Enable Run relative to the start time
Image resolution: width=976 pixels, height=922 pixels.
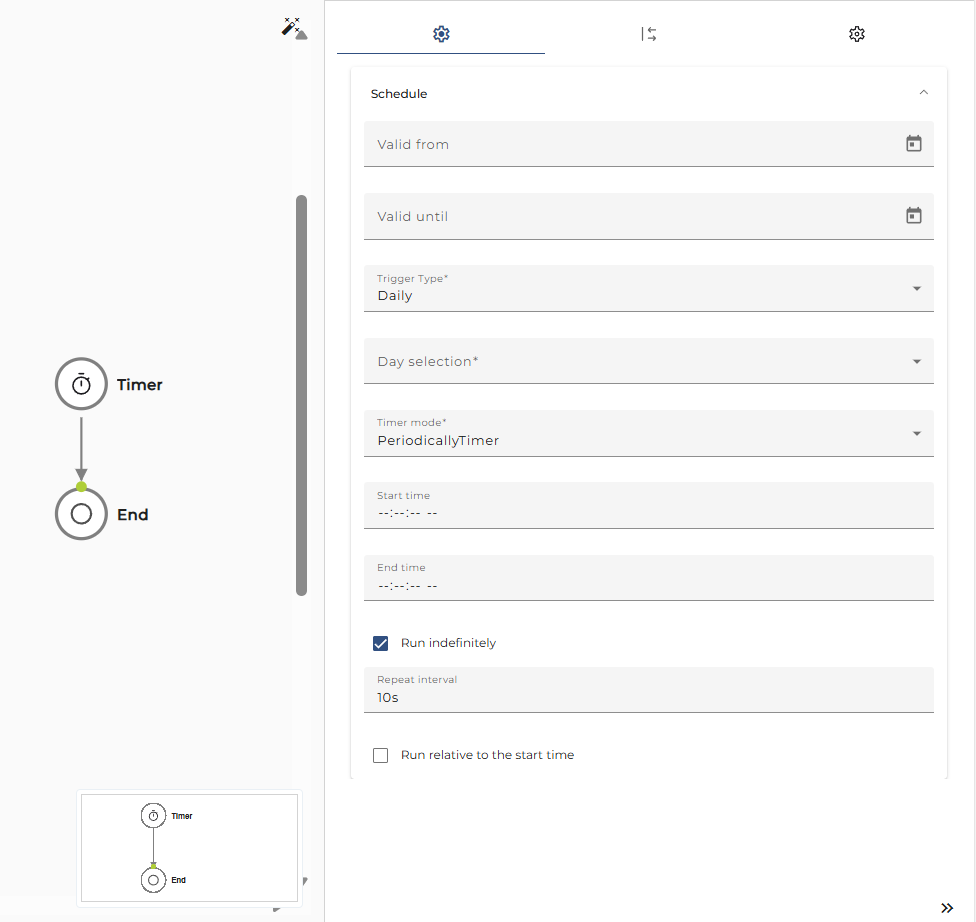(380, 755)
